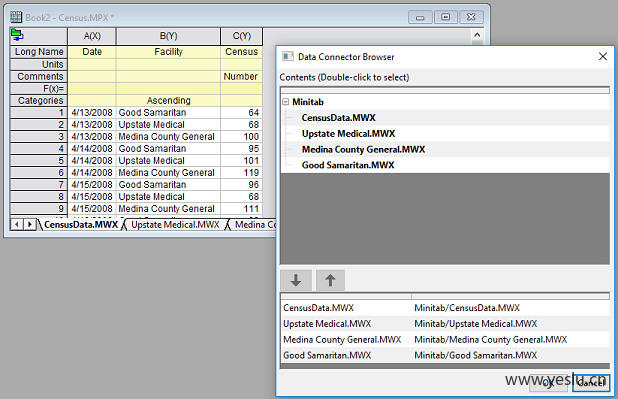
Task: Click the Book2 workbook icon in the title bar
Action: coord(16,17)
